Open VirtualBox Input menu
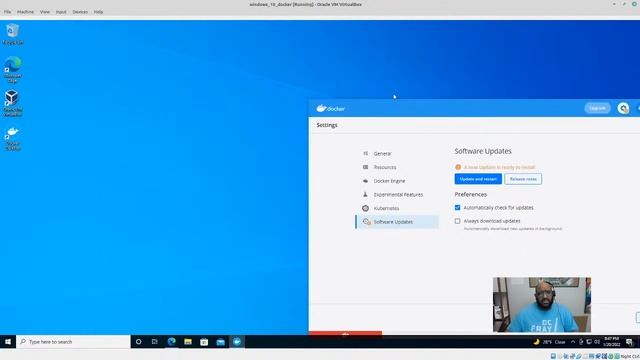This screenshot has height=360, width=640. click(61, 12)
